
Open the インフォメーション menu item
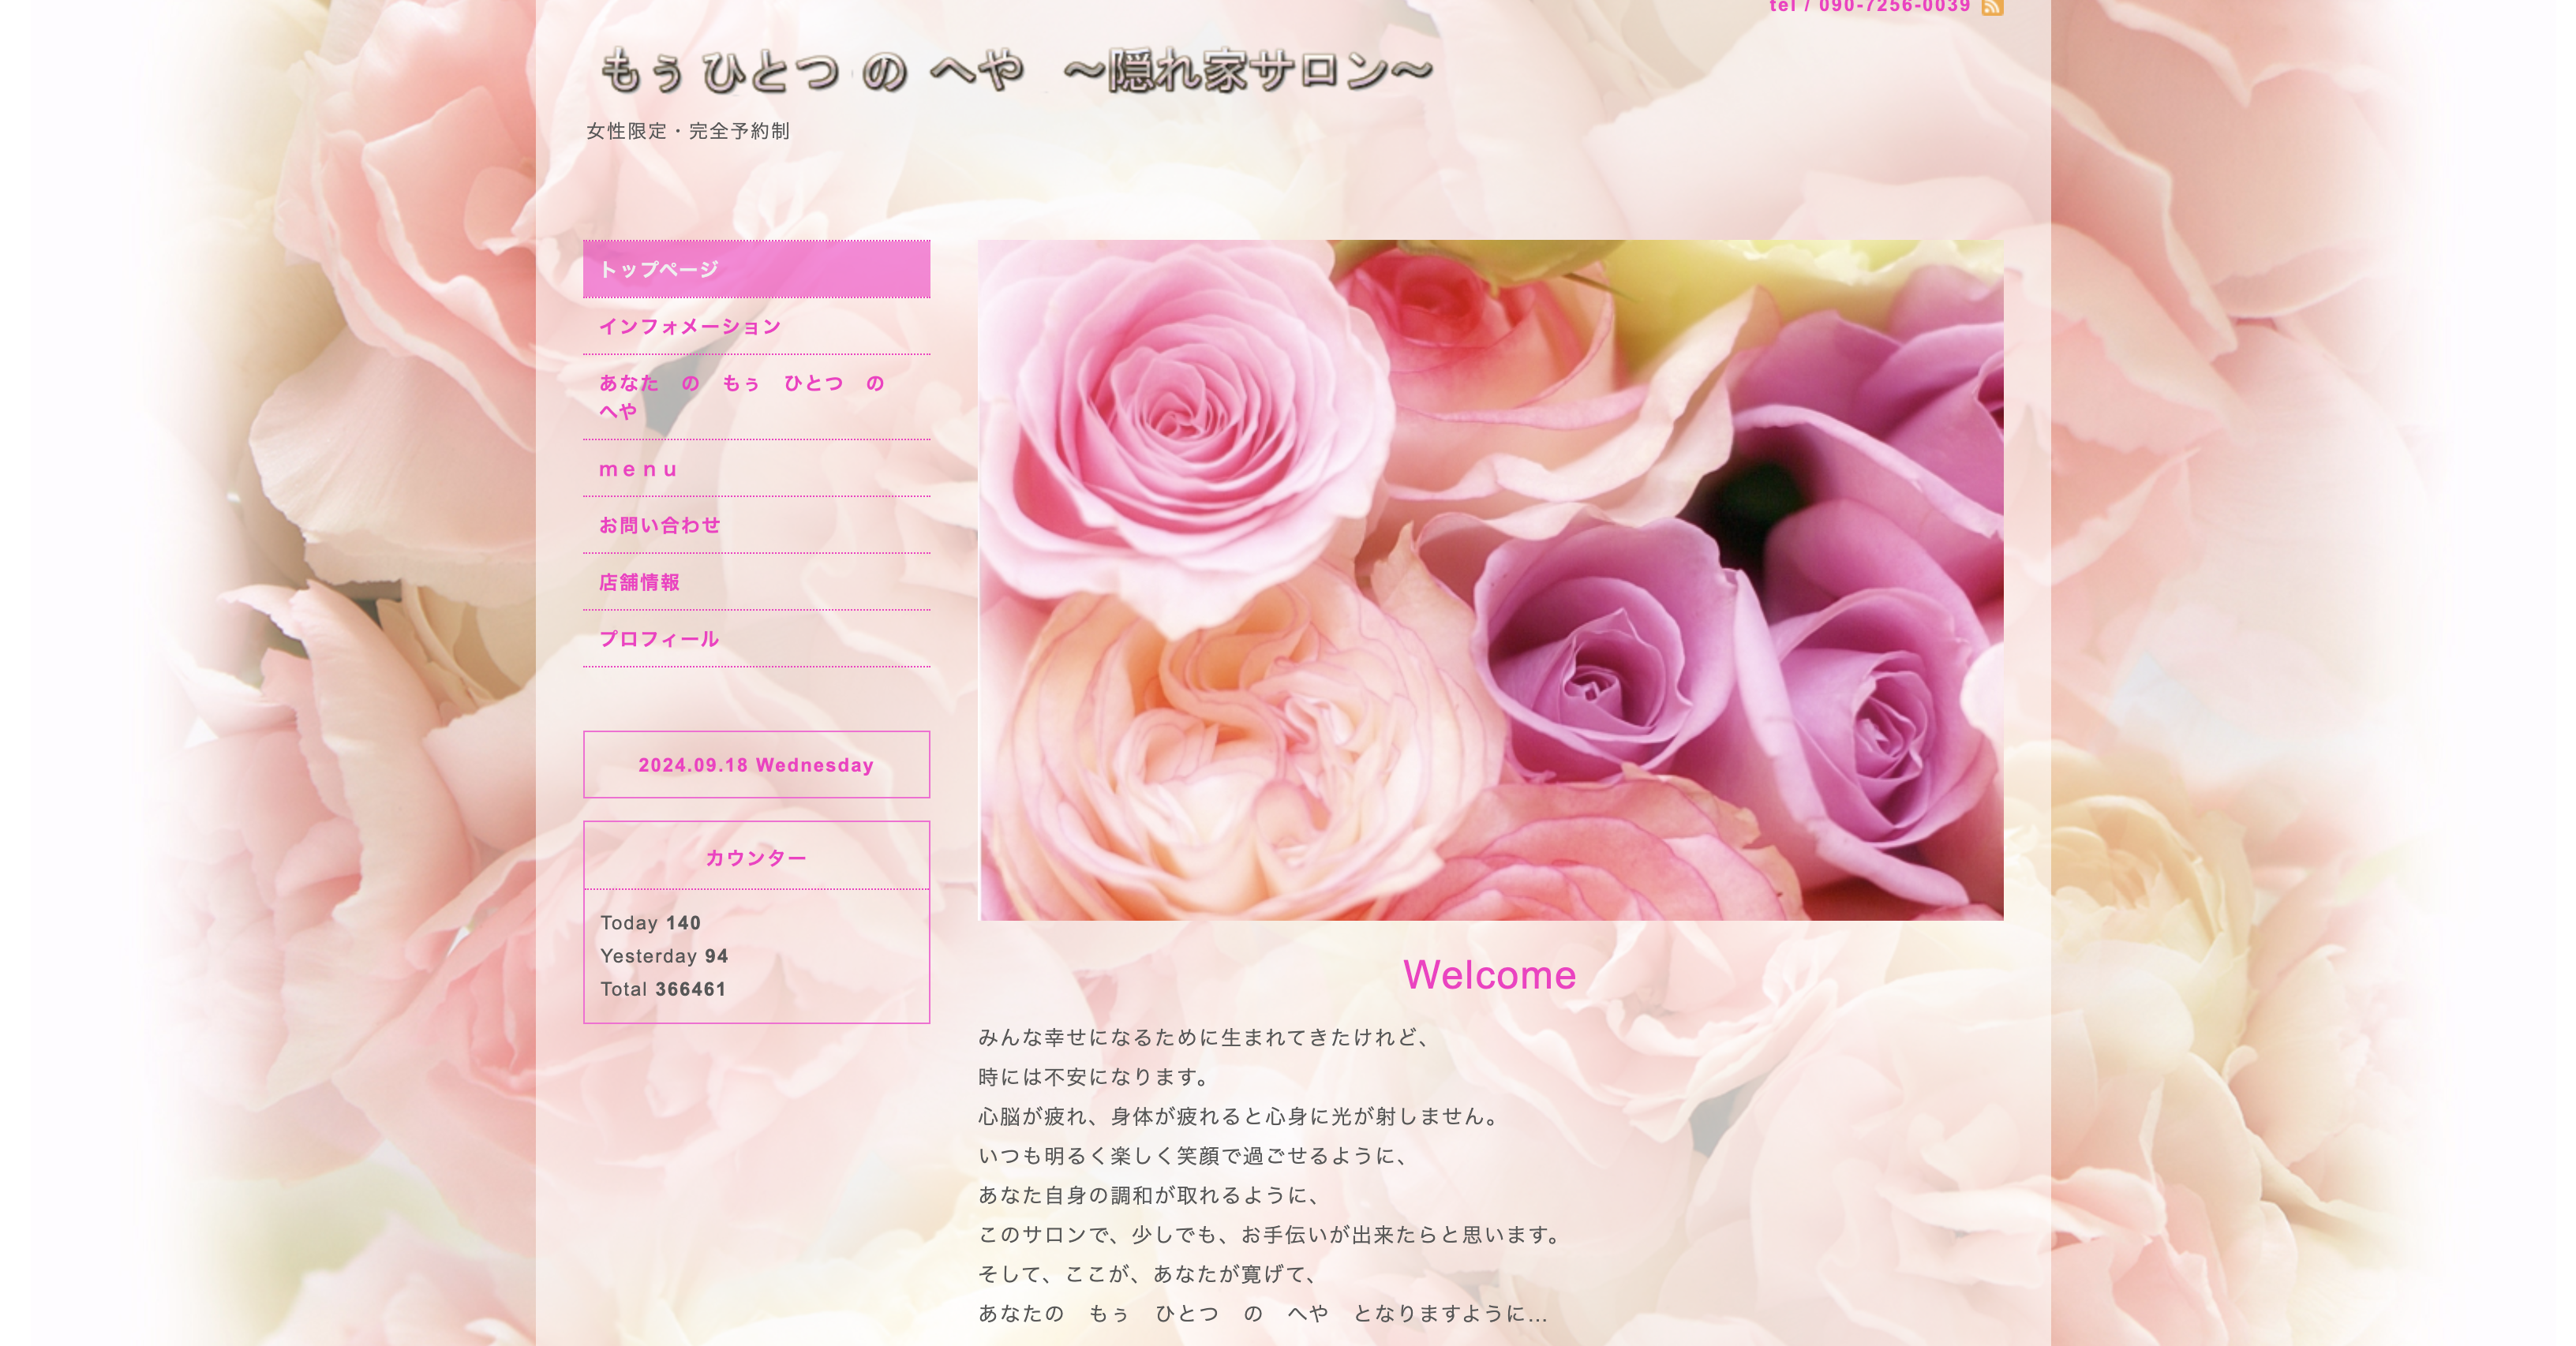coord(690,326)
